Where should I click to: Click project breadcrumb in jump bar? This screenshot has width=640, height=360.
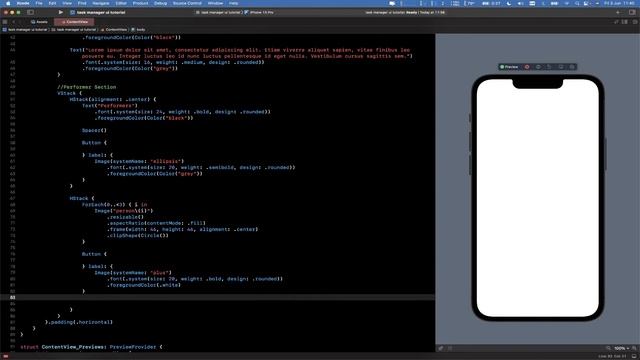tap(25, 30)
